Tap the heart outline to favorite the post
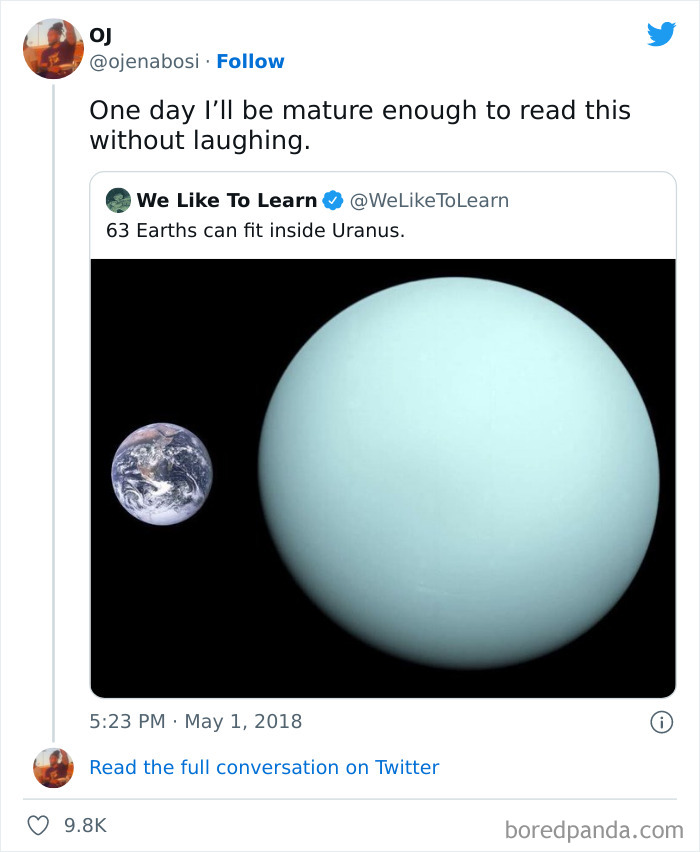 point(38,823)
